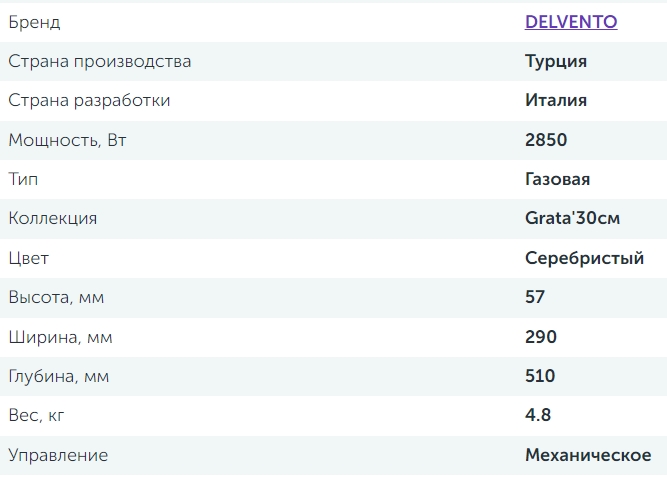Select the Механическое control value
Screen dimensions: 667x482
[x=589, y=455]
